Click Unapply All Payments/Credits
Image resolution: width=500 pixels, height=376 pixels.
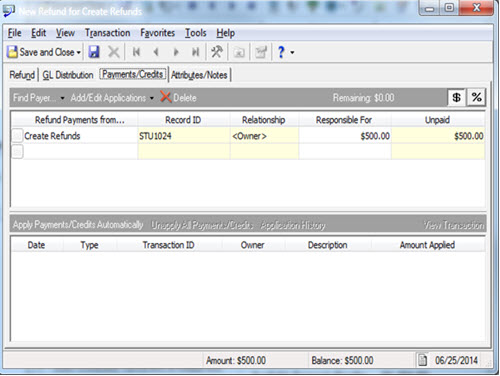coord(202,225)
